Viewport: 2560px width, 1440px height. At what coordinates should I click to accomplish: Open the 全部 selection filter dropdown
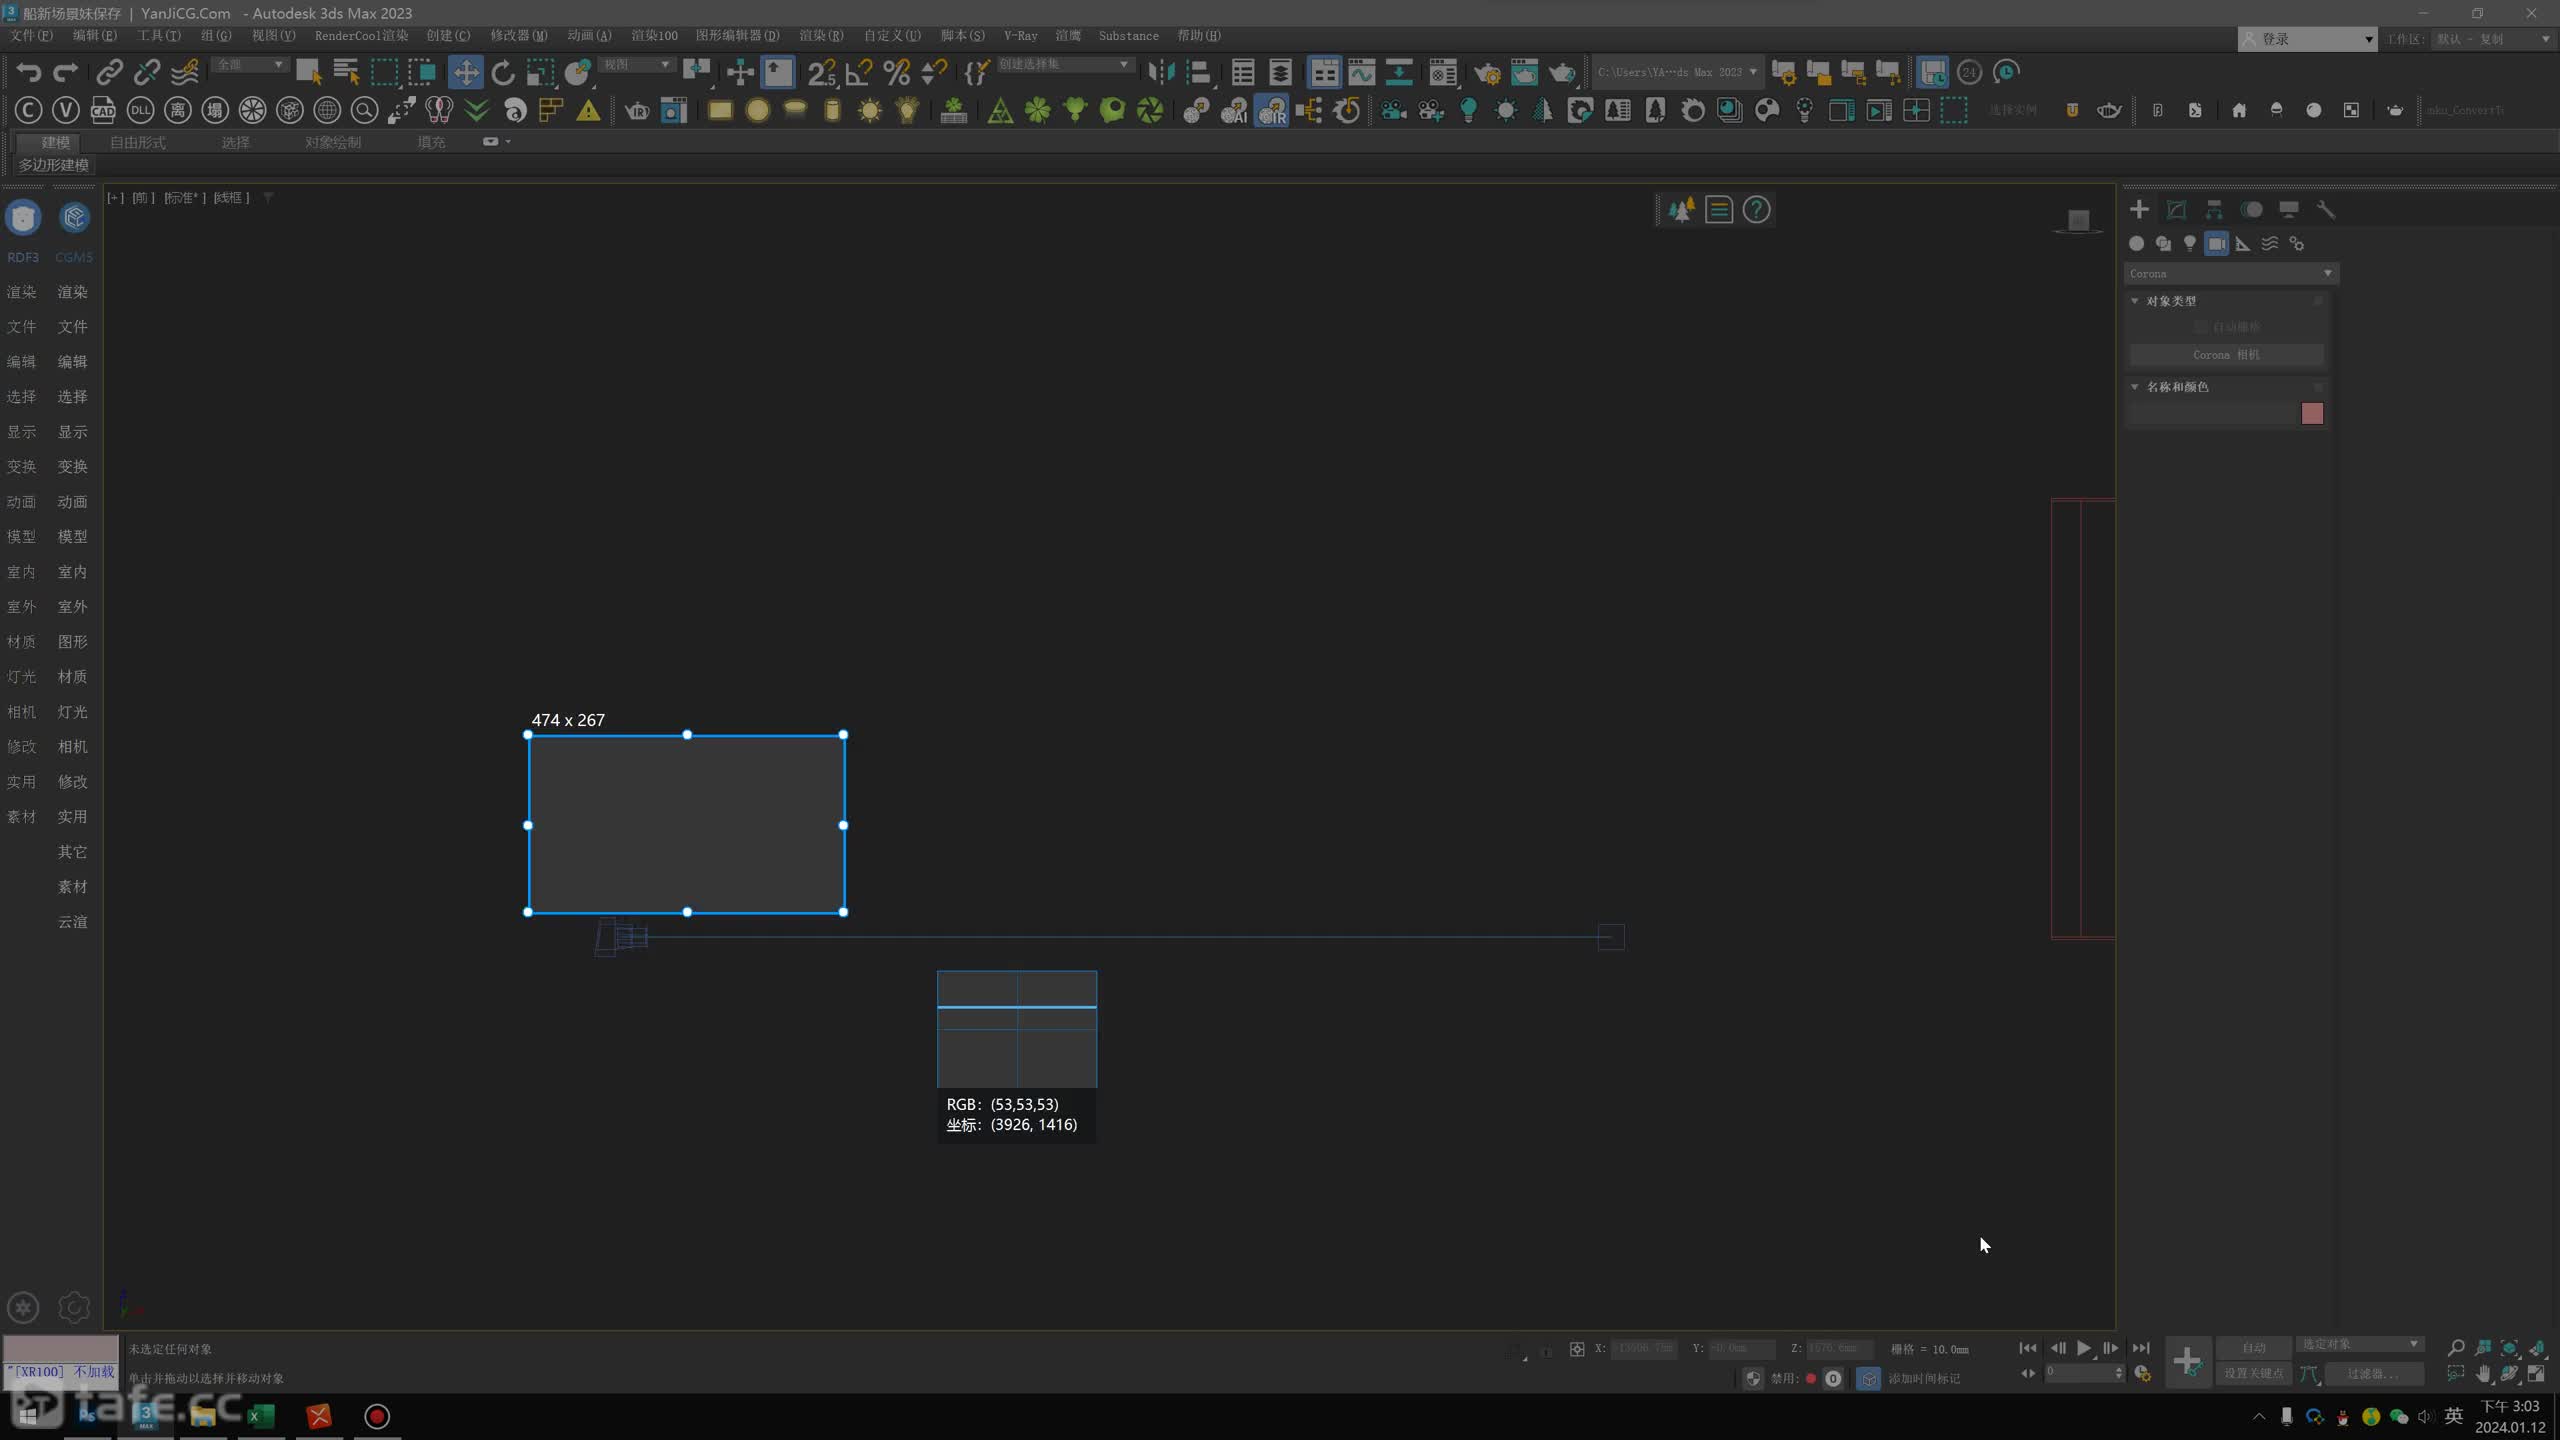(250, 64)
